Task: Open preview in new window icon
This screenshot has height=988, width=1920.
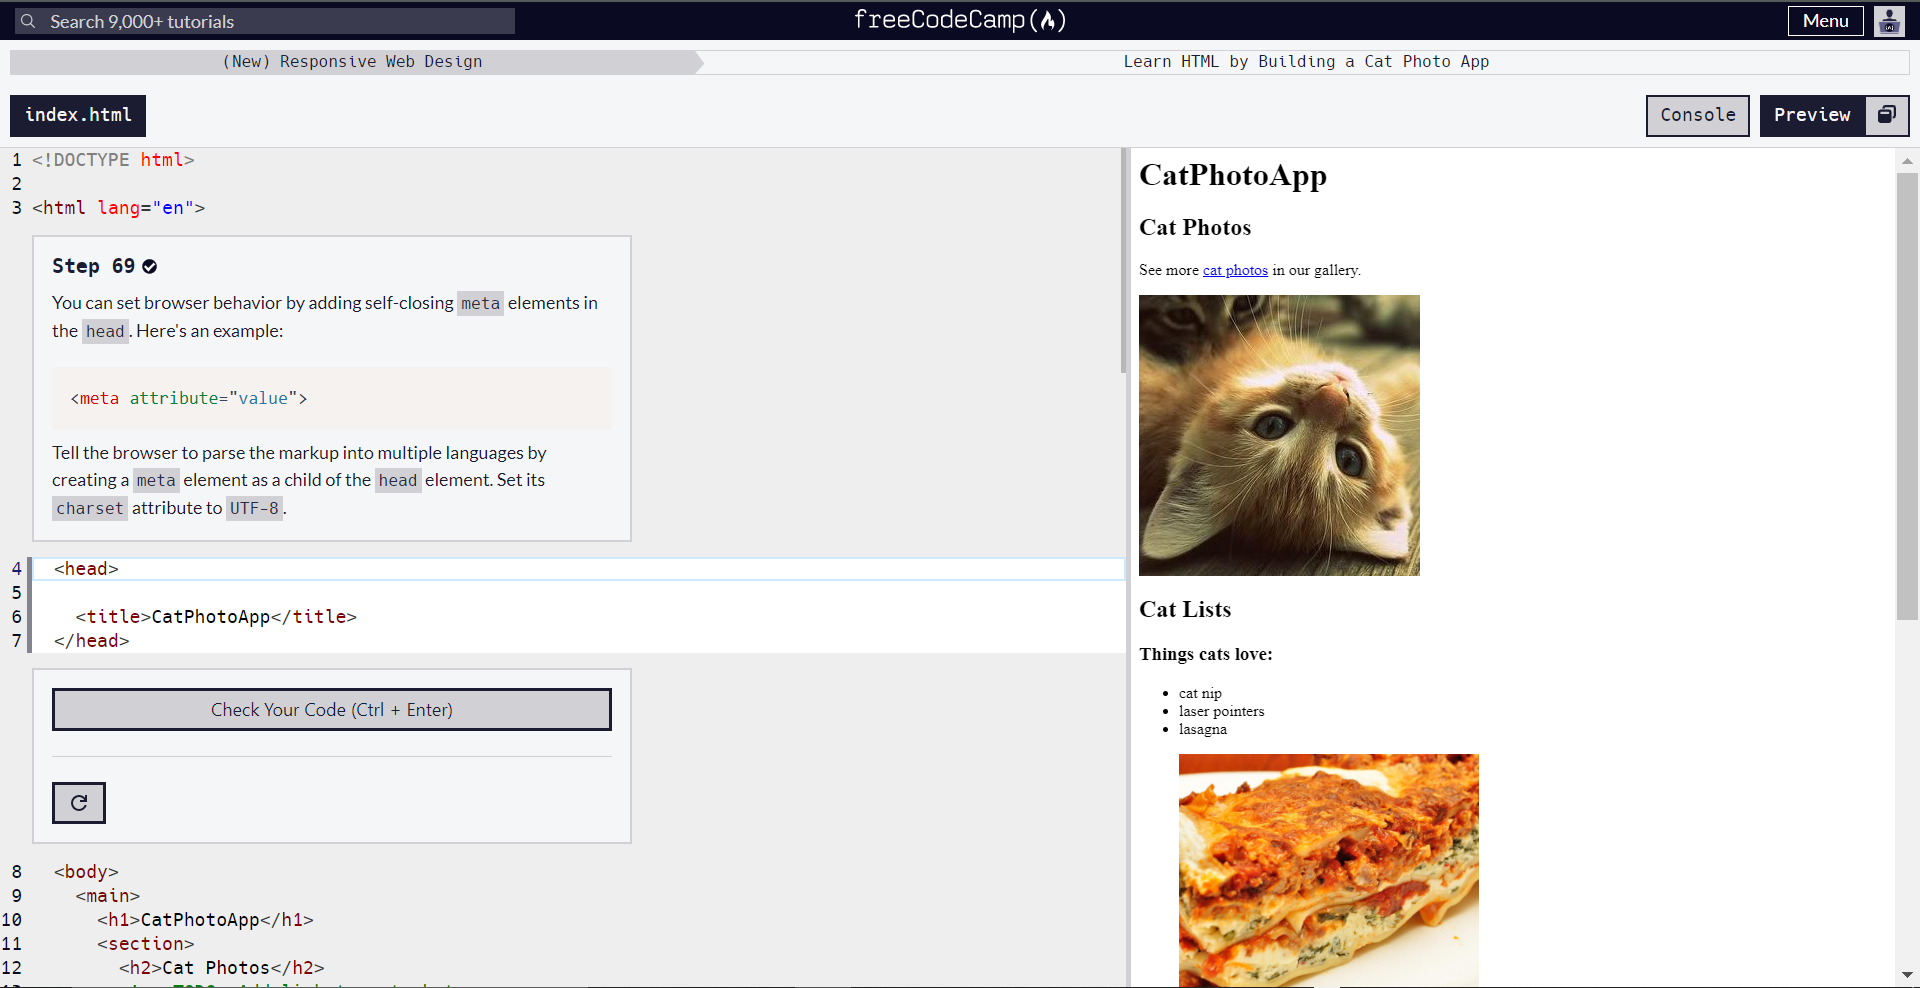Action: pyautogui.click(x=1887, y=115)
